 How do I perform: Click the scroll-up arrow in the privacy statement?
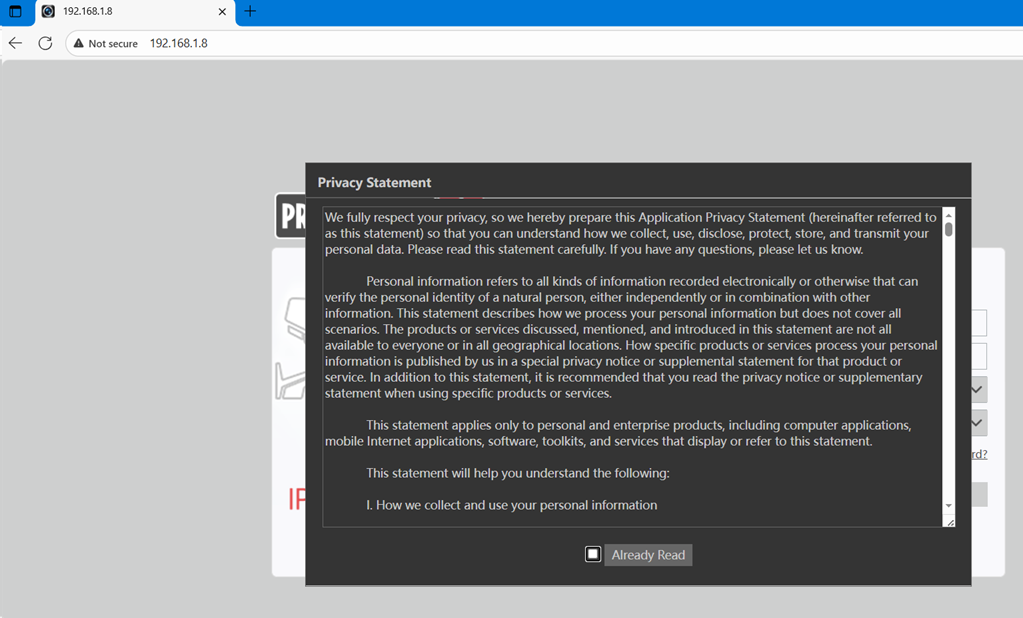[949, 214]
